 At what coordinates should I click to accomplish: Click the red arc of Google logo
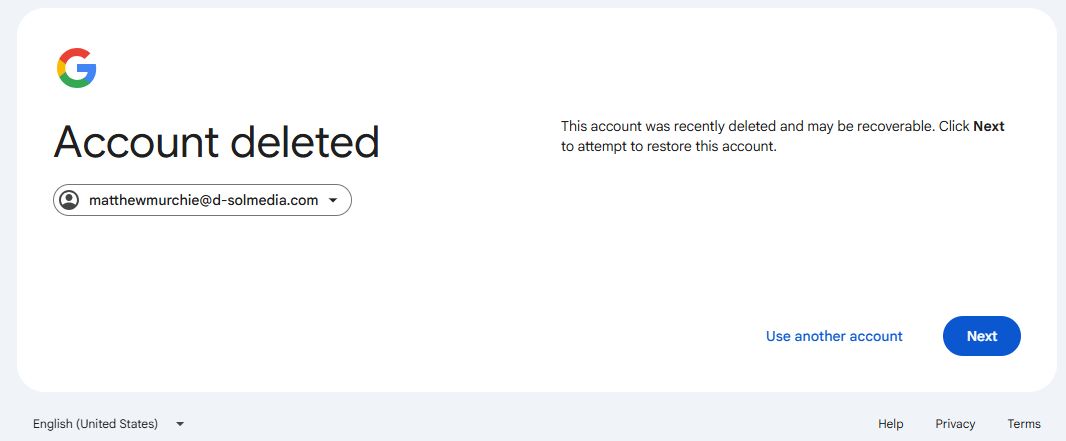pos(73,53)
